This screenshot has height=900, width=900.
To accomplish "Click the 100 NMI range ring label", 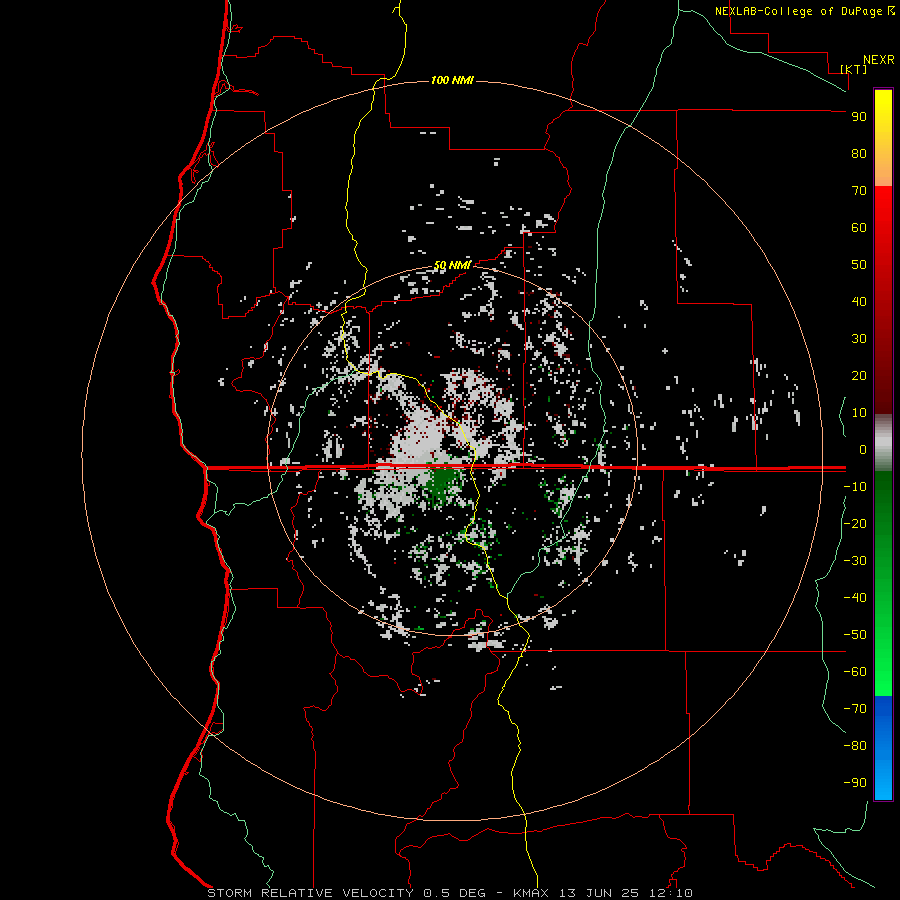I will tap(452, 80).
